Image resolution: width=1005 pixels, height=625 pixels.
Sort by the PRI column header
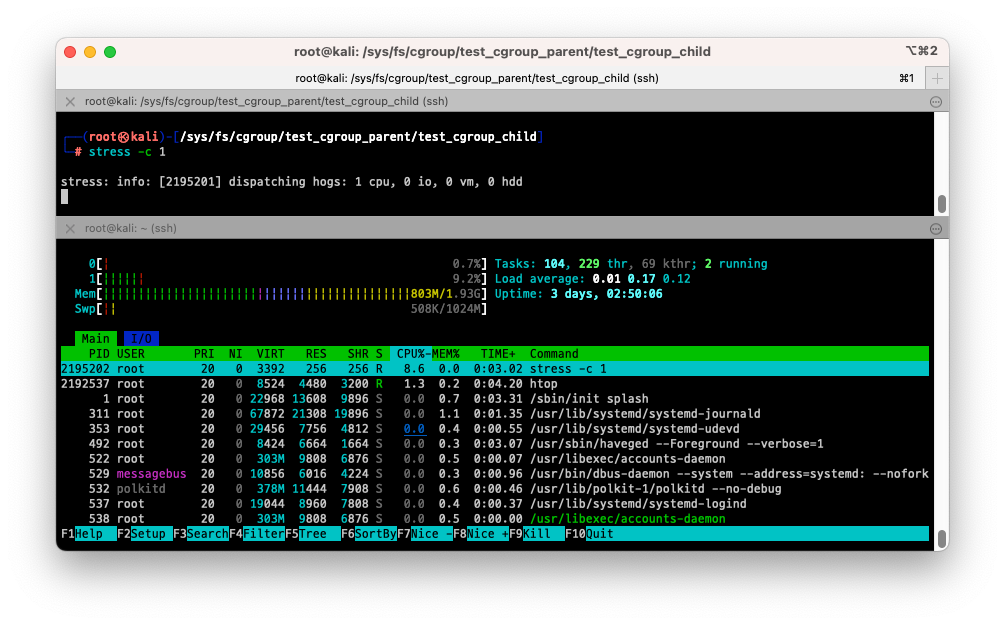(204, 354)
